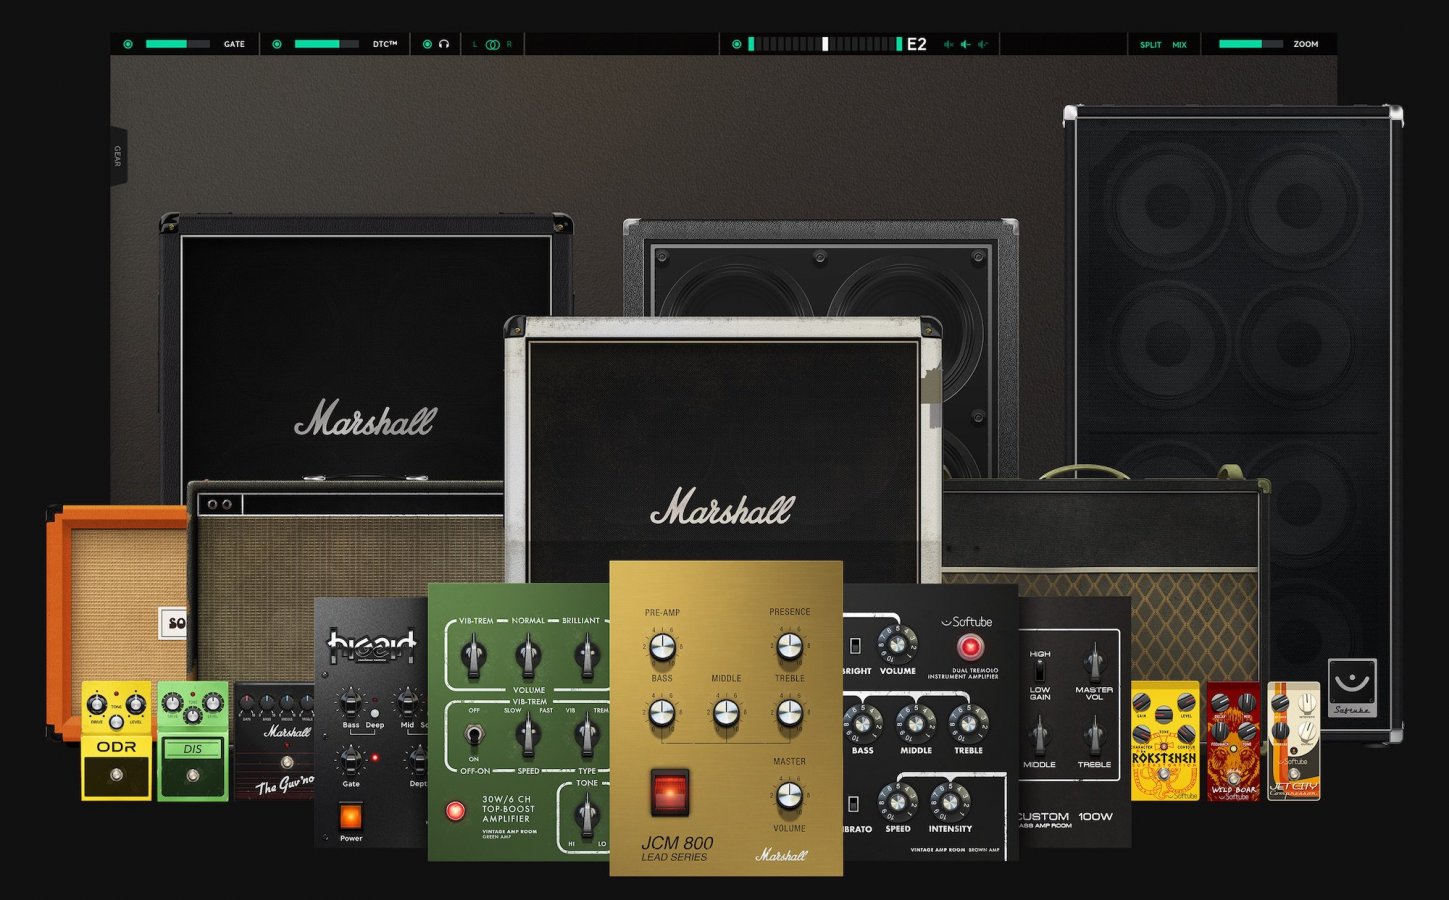Viewport: 1449px width, 900px height.
Task: Select the MIX mode tab
Action: pyautogui.click(x=1180, y=44)
